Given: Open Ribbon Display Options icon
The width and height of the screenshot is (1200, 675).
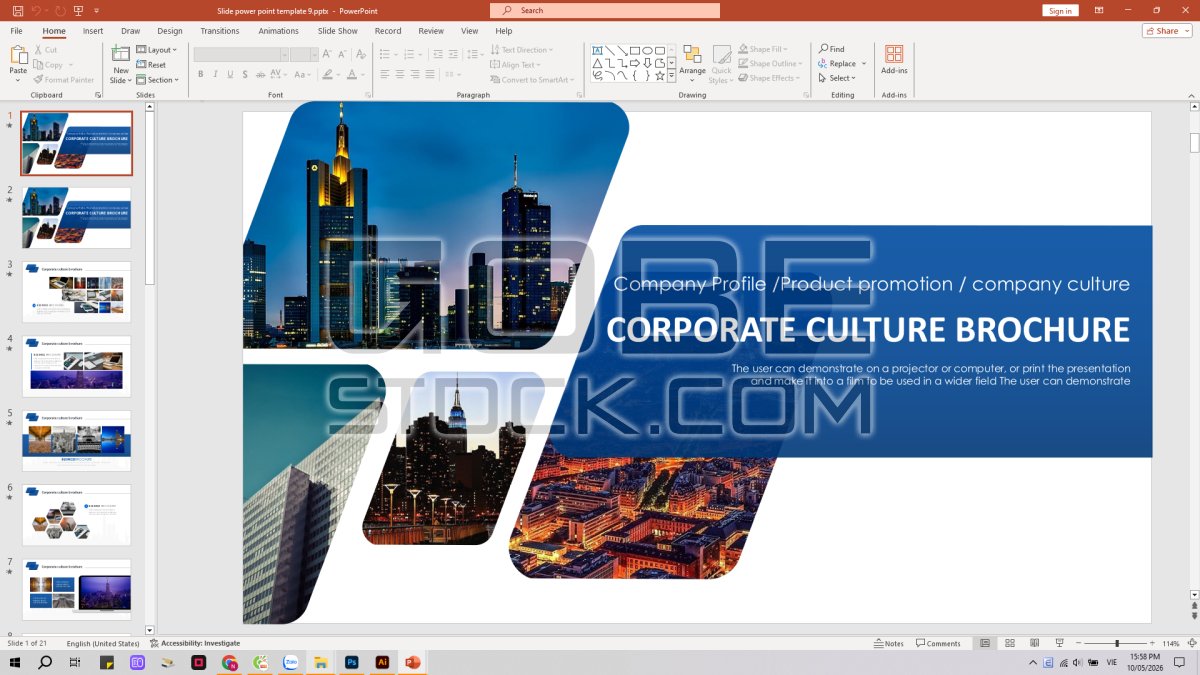Looking at the screenshot, I should (x=1099, y=10).
